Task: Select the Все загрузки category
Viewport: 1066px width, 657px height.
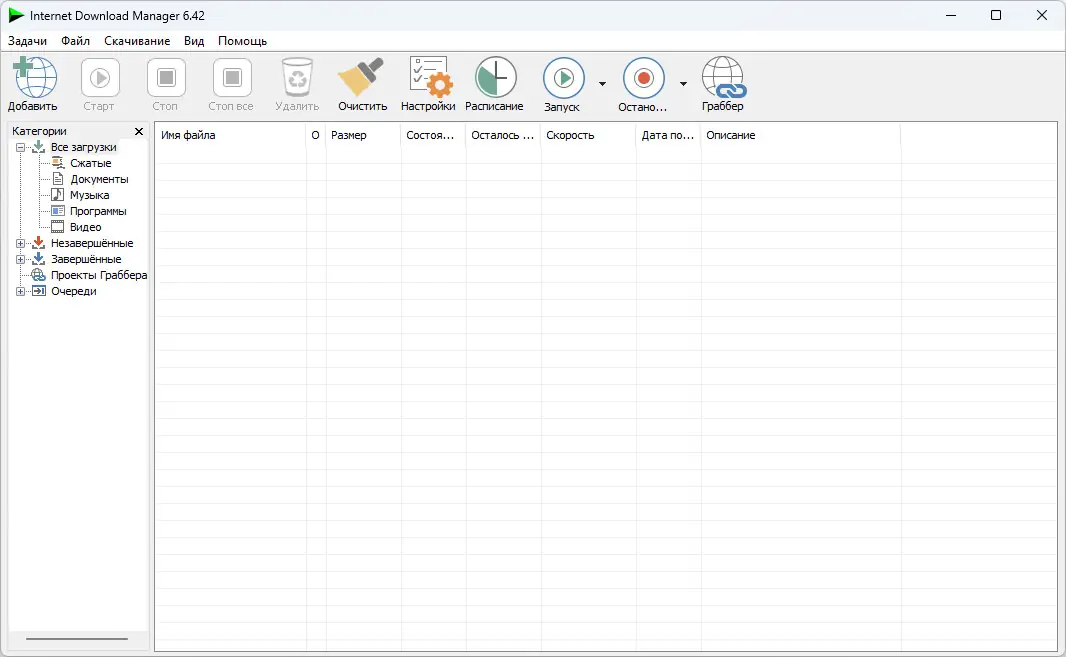Action: click(x=84, y=148)
